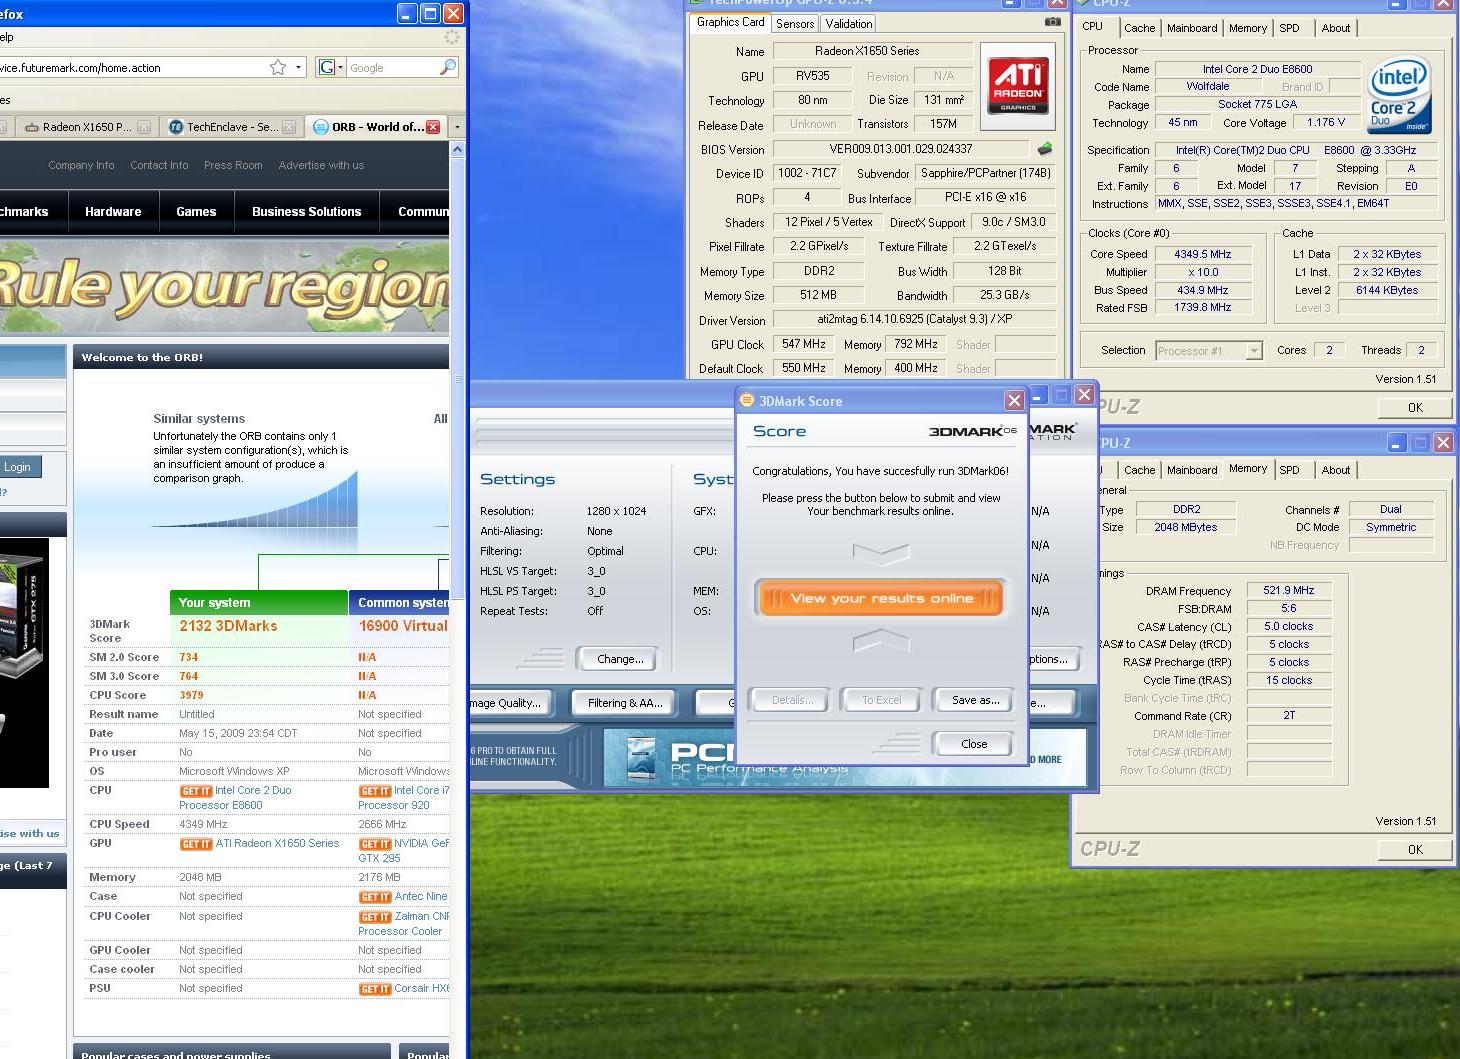Click GET IT beside Intel Core i7
1460x1059 pixels.
click(375, 791)
